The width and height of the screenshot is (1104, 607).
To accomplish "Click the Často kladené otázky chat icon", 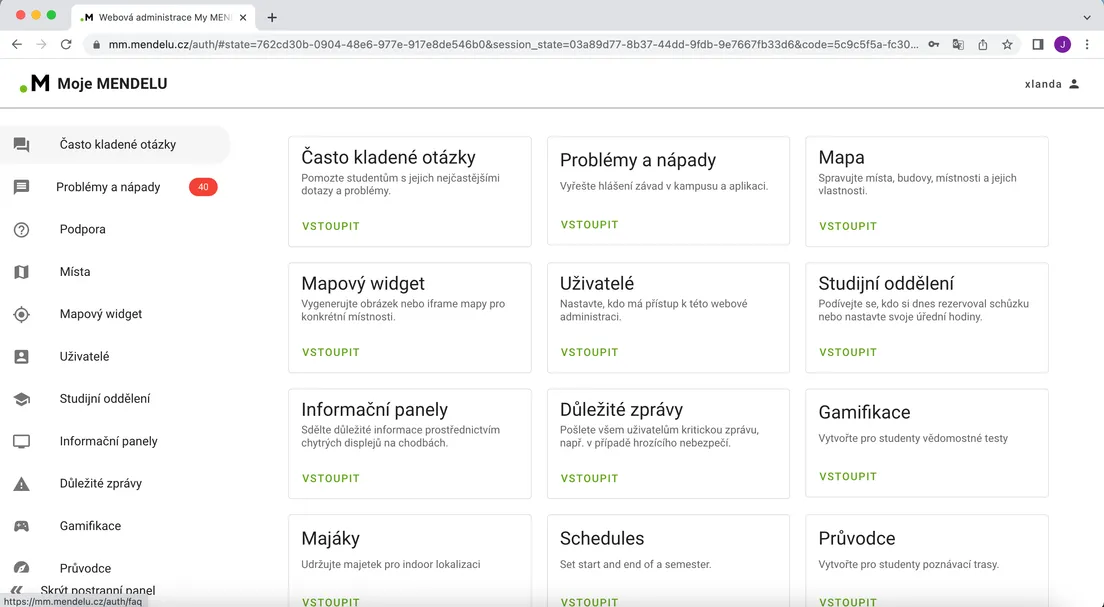I will click(22, 144).
